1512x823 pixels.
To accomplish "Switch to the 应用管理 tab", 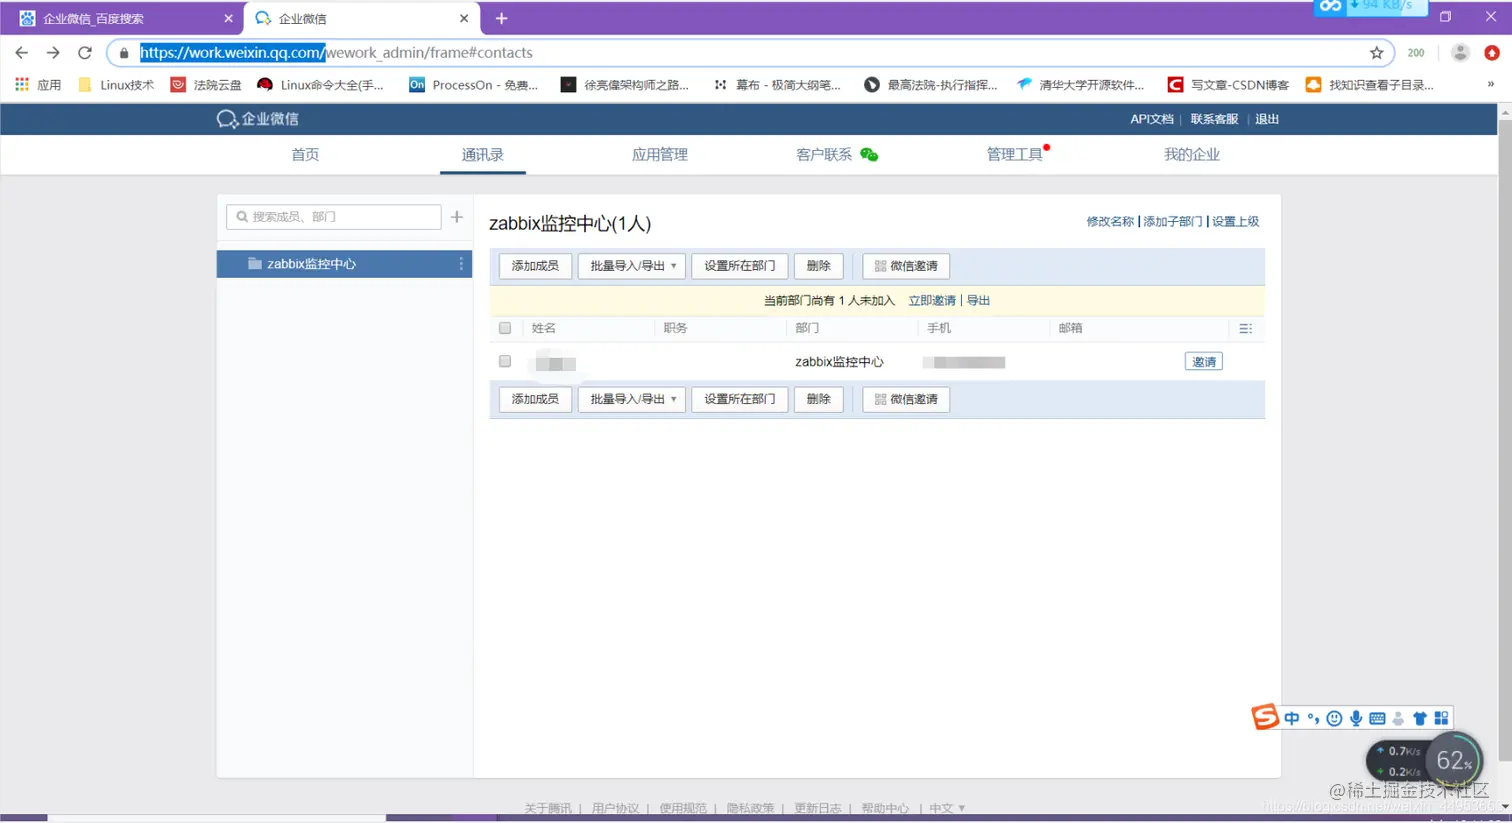I will [x=658, y=154].
